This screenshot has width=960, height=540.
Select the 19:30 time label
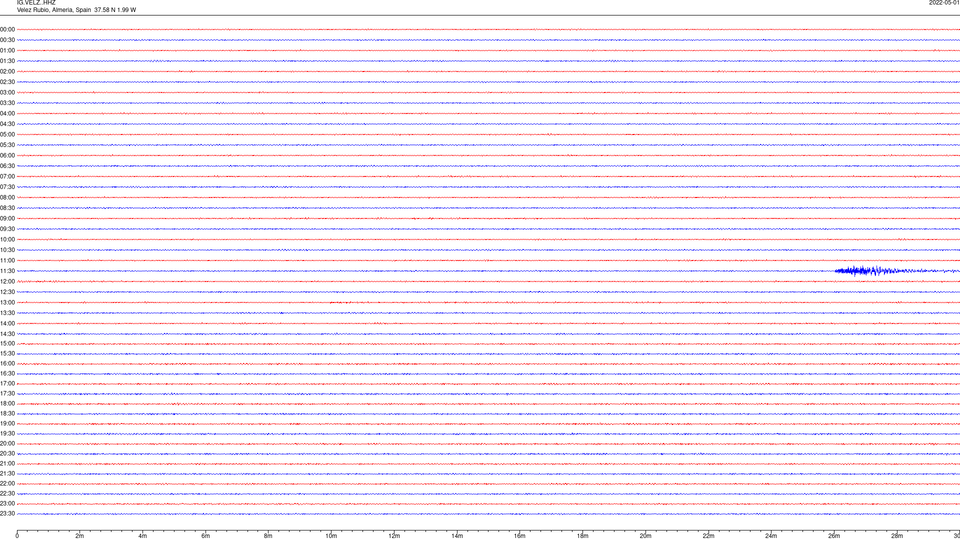coord(7,433)
